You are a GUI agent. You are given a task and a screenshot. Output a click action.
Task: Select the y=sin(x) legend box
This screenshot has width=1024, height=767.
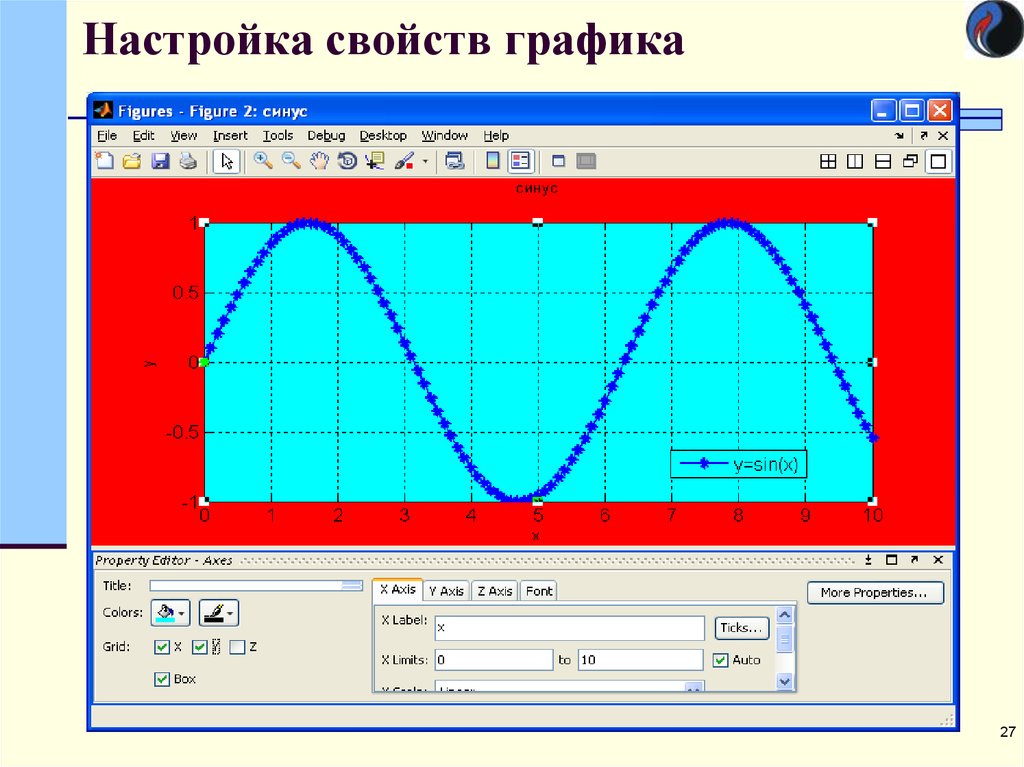pos(739,464)
